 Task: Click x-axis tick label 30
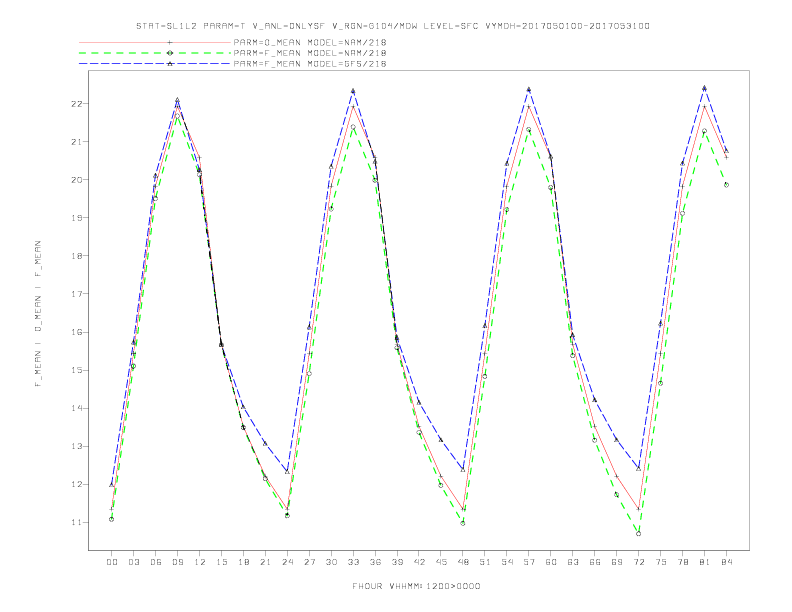click(x=331, y=562)
